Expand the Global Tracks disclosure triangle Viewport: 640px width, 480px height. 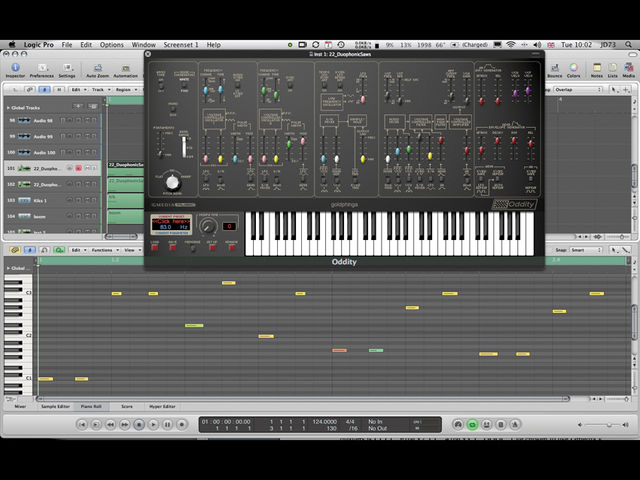pyautogui.click(x=8, y=108)
